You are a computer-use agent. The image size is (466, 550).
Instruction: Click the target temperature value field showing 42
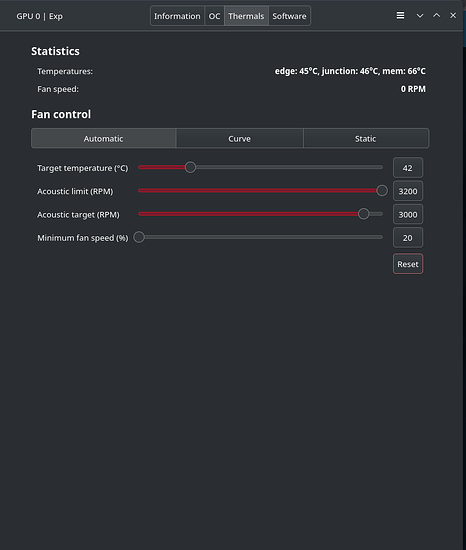coord(408,168)
